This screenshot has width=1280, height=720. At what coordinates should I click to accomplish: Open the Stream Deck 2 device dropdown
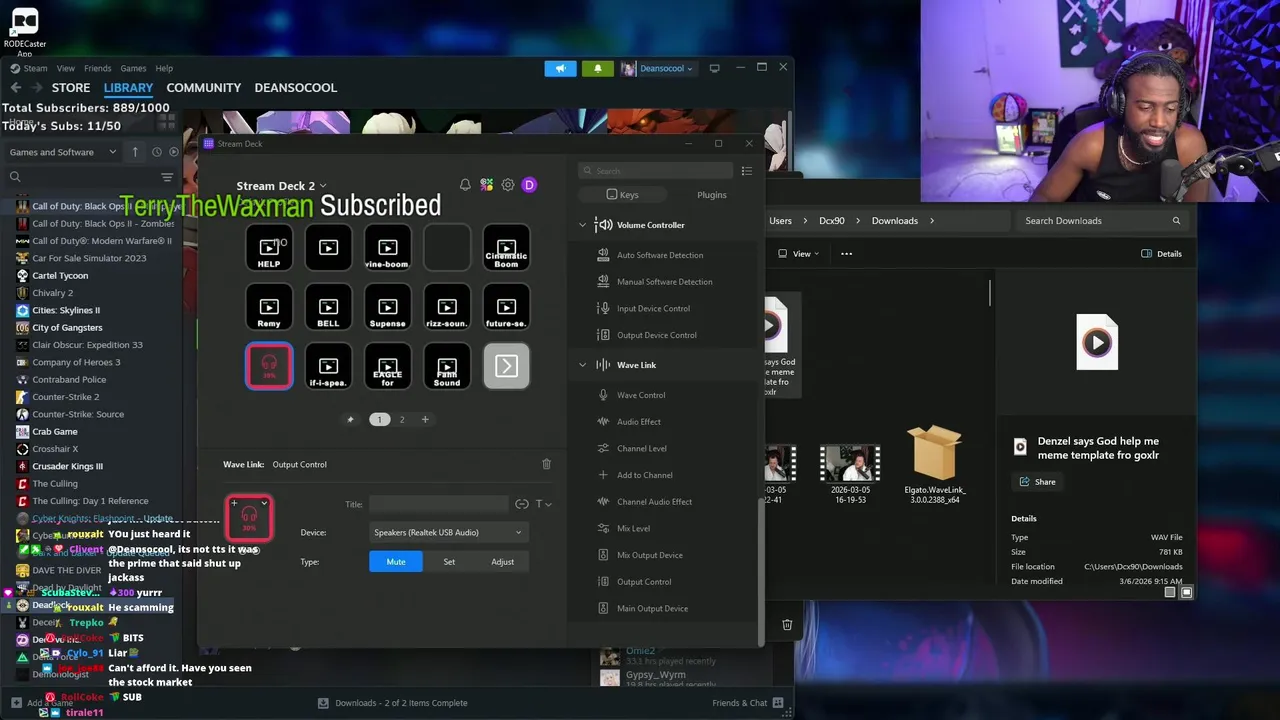281,186
